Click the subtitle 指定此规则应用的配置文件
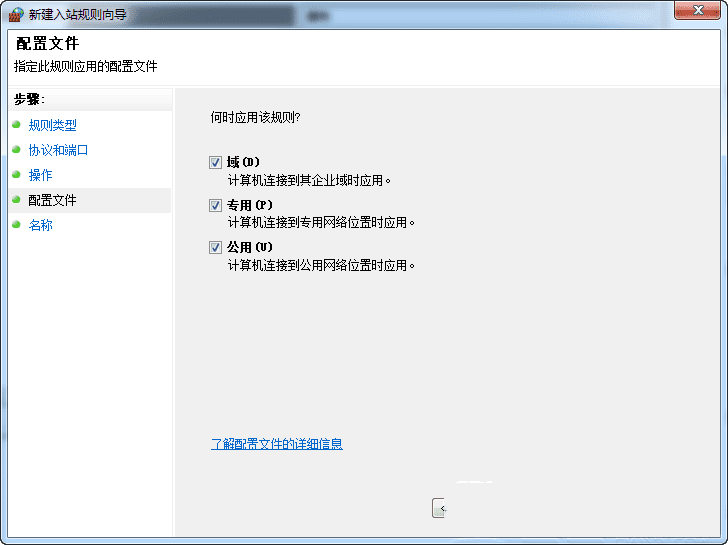This screenshot has width=728, height=545. click(86, 66)
